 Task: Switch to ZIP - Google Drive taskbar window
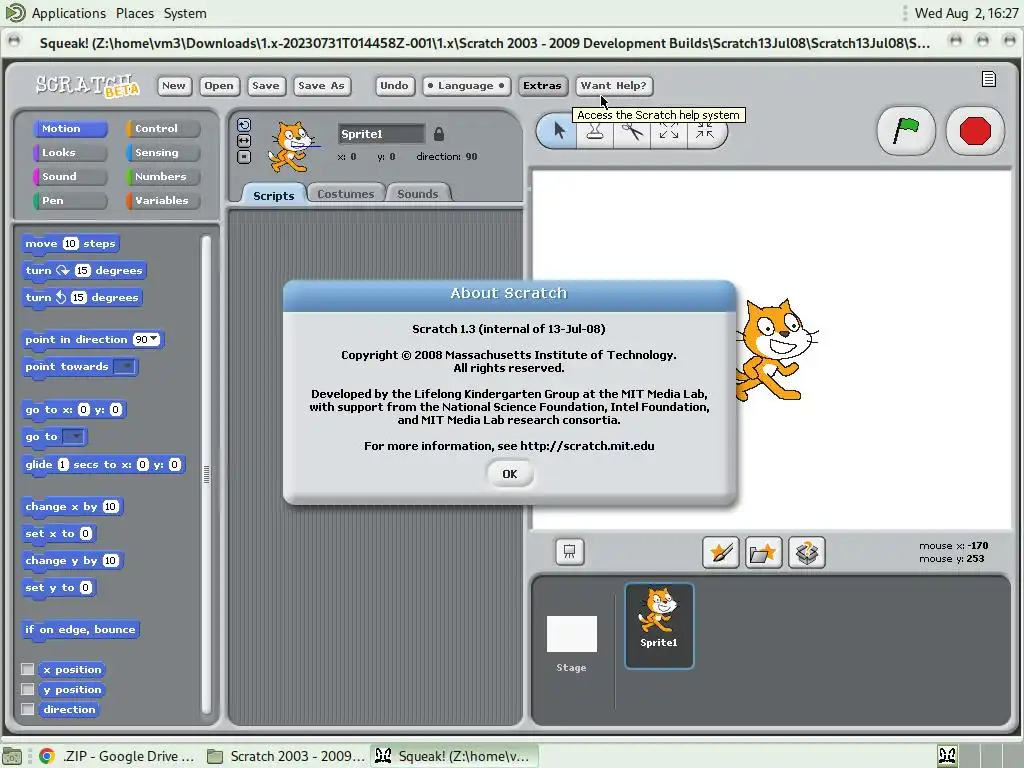118,756
